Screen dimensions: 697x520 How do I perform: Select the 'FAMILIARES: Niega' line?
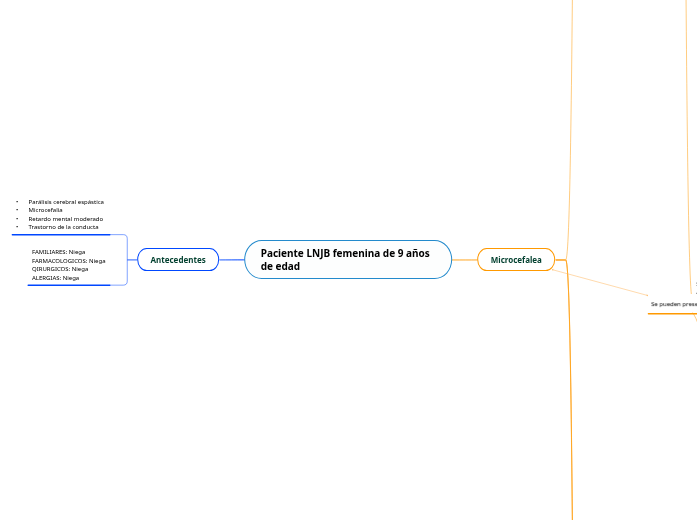58,252
